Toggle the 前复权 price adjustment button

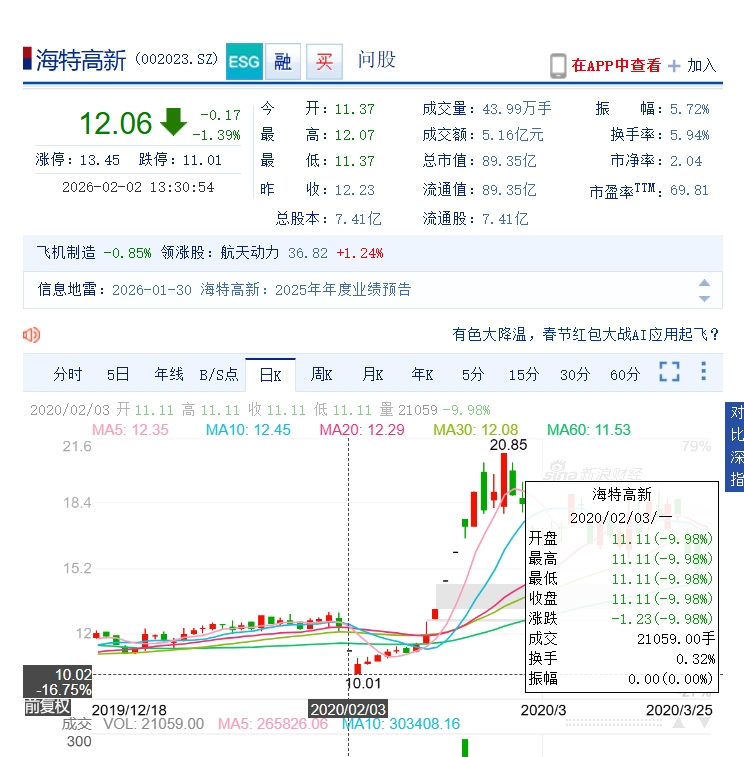47,707
